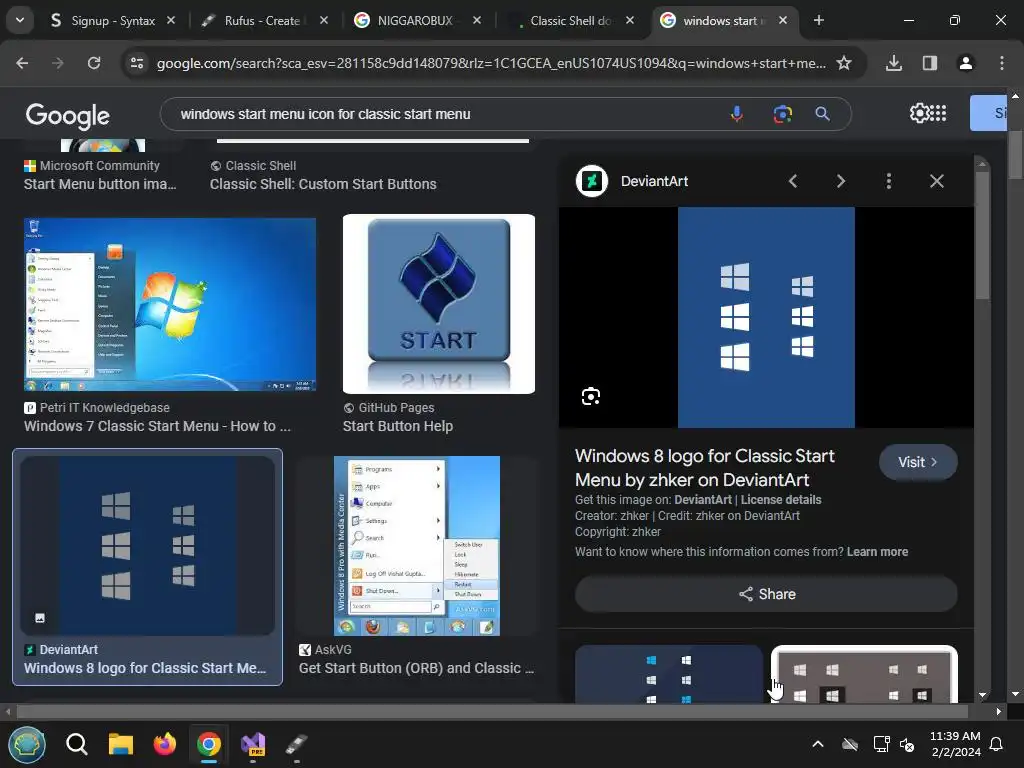This screenshot has width=1024, height=768.
Task: Submit search with magnifier icon
Action: [x=823, y=114]
